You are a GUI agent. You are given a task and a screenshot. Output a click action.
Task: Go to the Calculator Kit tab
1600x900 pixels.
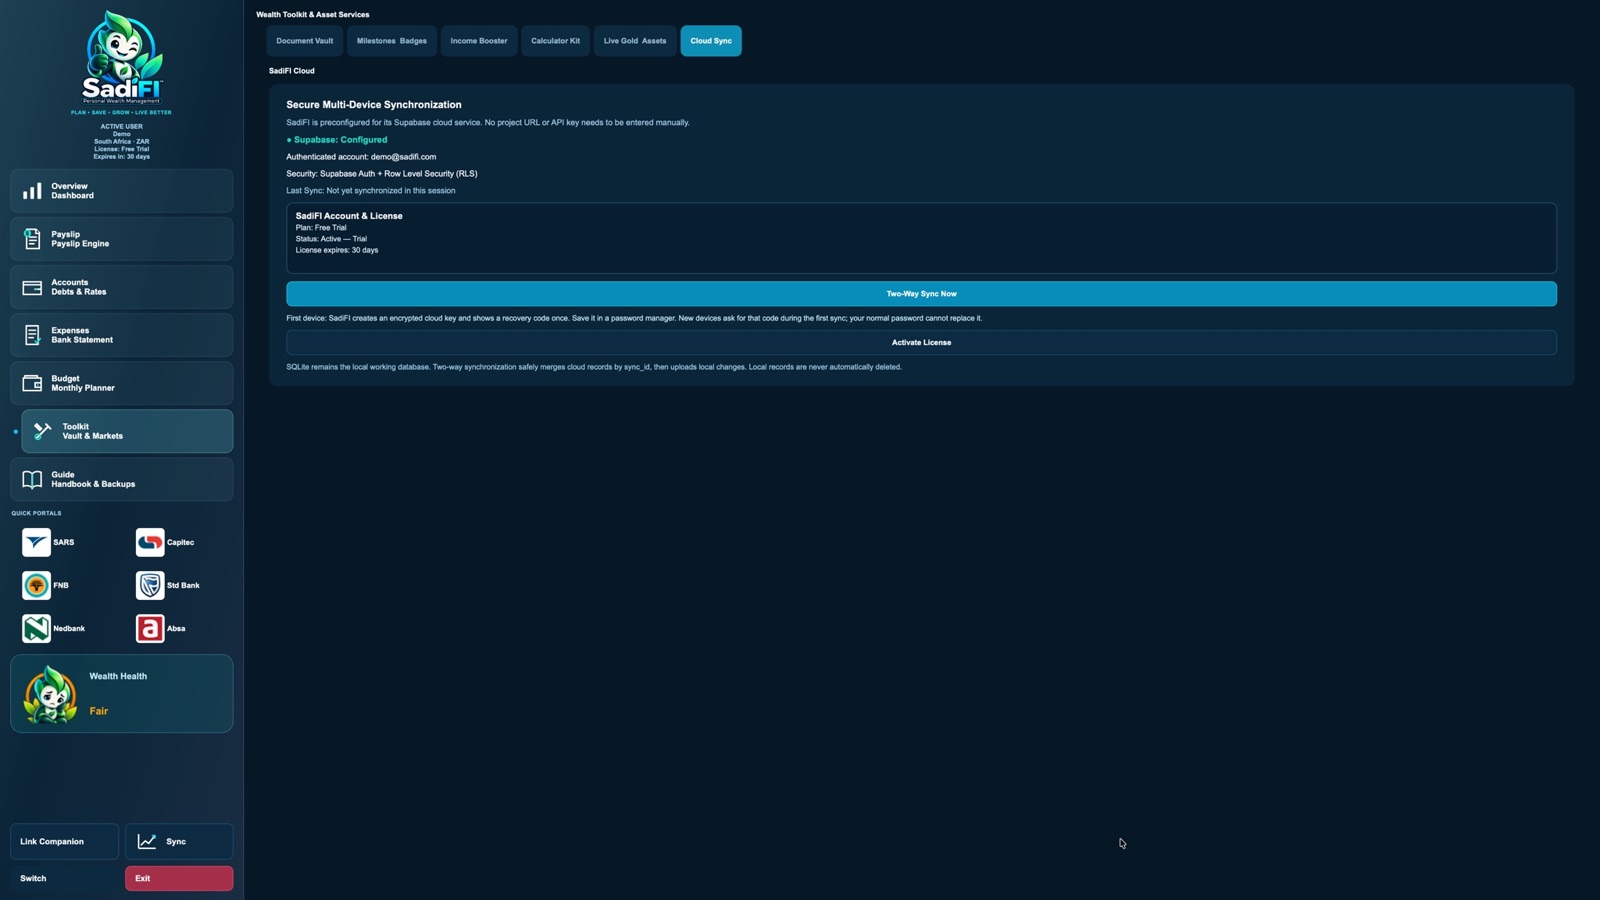[555, 41]
